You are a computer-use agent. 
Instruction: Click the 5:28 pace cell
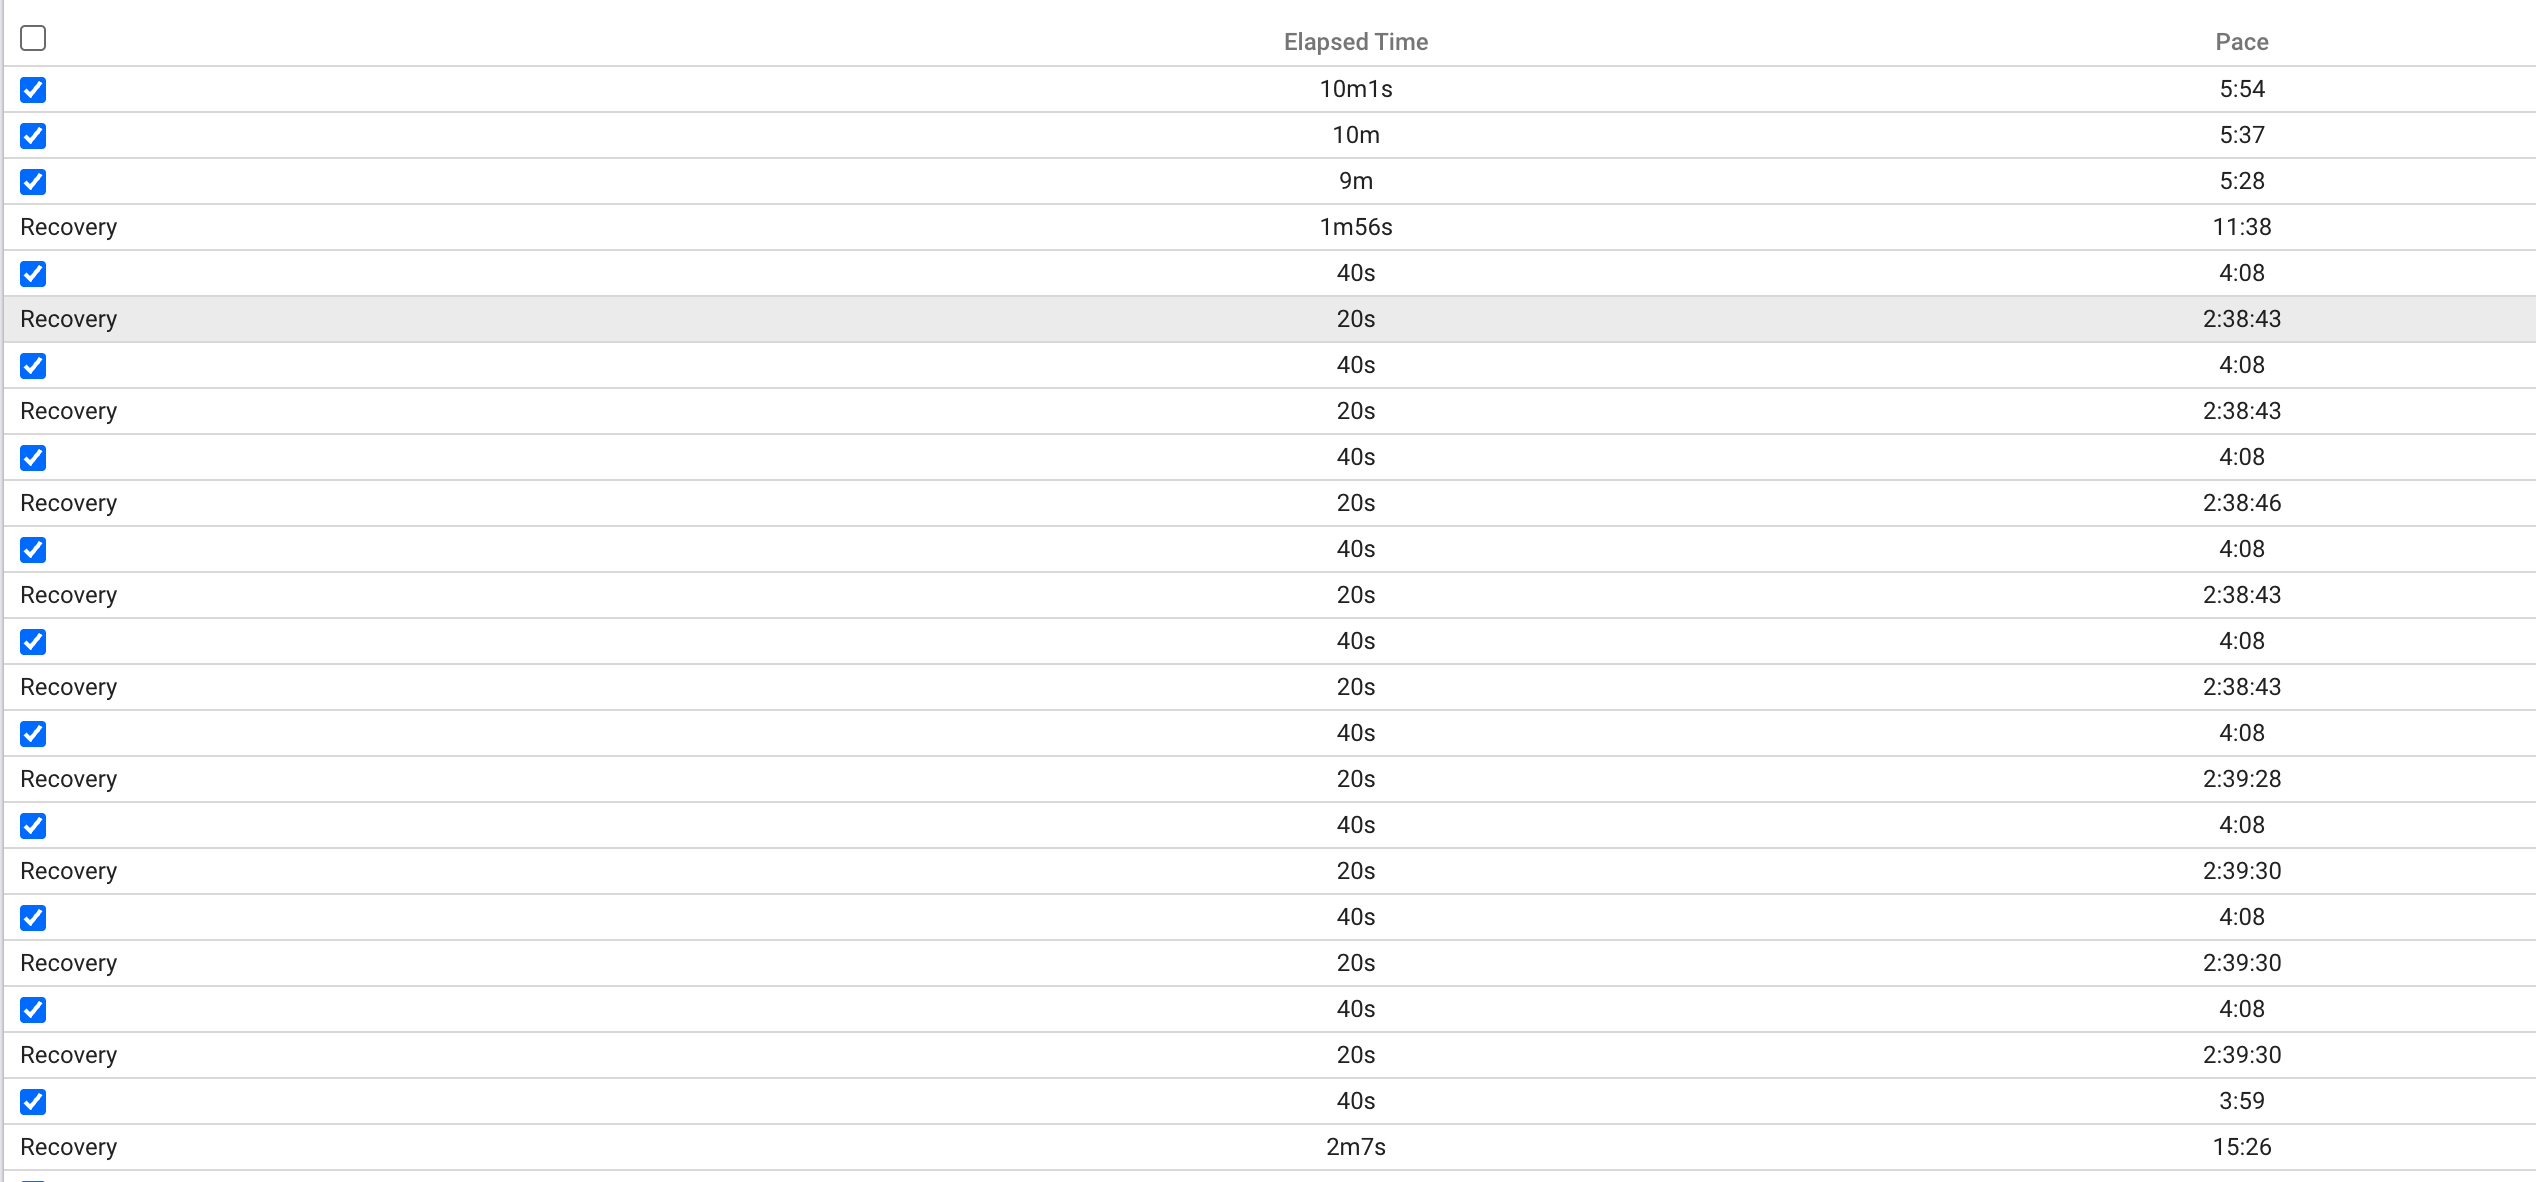pos(2241,181)
